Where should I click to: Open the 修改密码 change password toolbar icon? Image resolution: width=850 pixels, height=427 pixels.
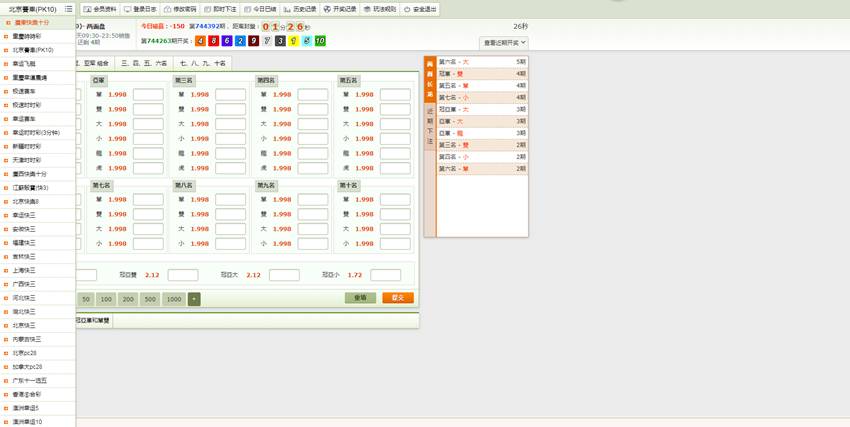168,9
